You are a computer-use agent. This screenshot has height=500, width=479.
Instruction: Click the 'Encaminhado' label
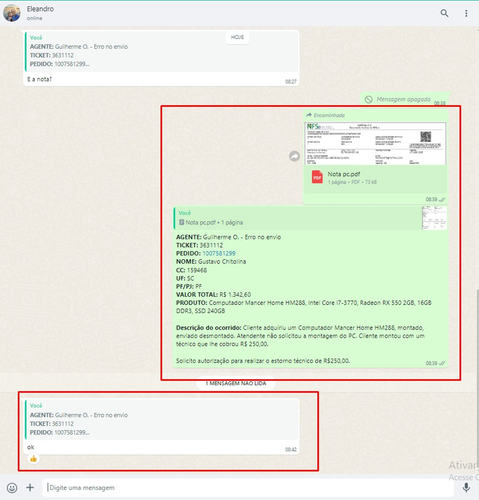pyautogui.click(x=325, y=115)
